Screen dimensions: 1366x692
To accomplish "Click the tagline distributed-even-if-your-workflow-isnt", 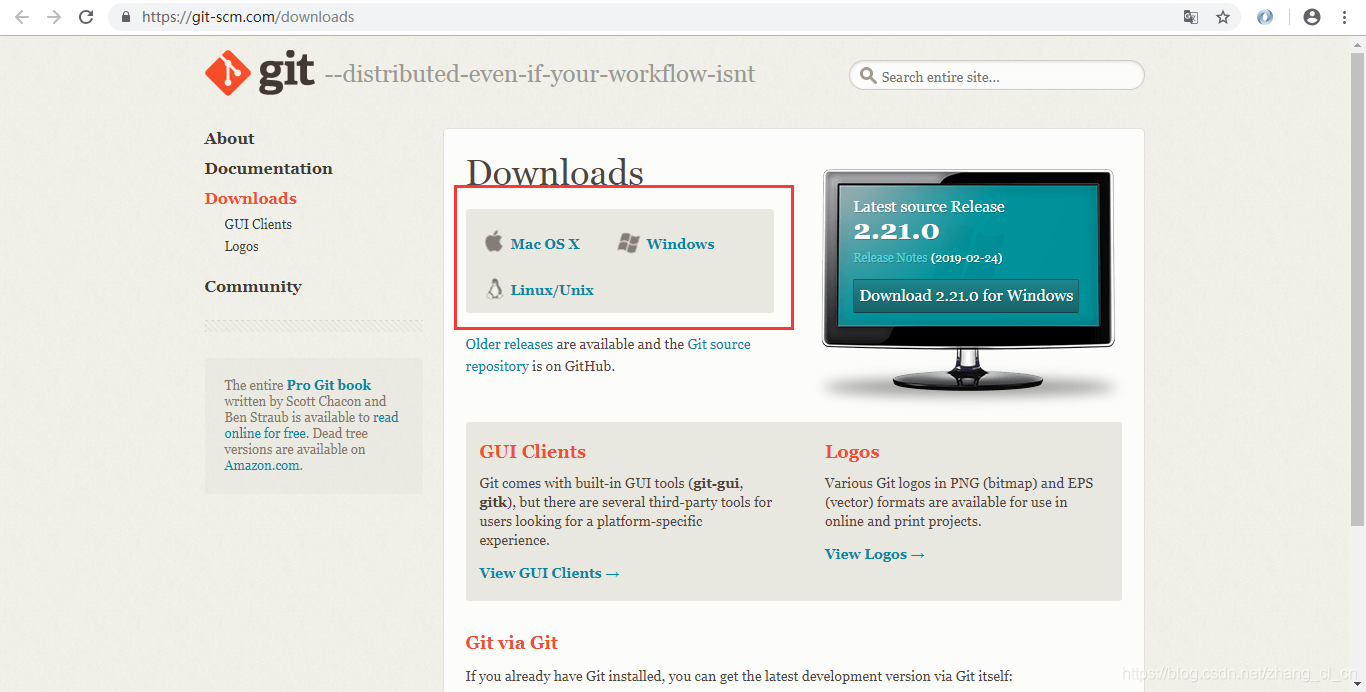I will pos(540,75).
